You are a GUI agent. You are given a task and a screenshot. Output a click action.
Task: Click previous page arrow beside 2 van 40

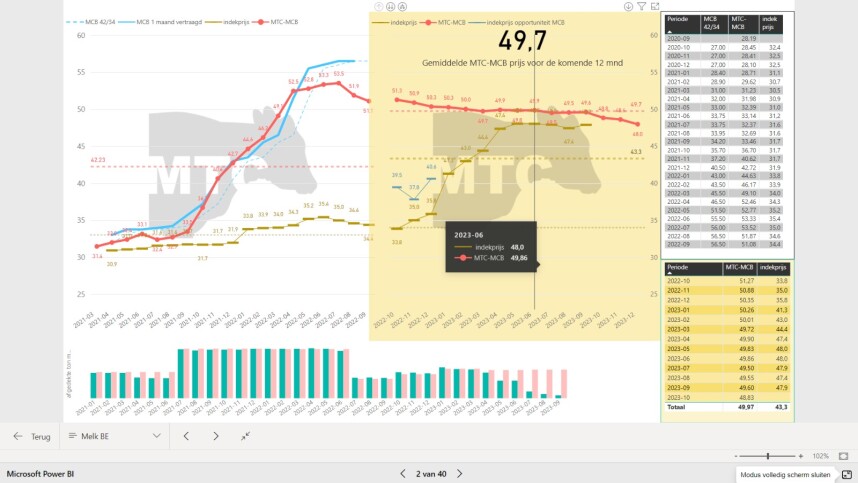(403, 474)
